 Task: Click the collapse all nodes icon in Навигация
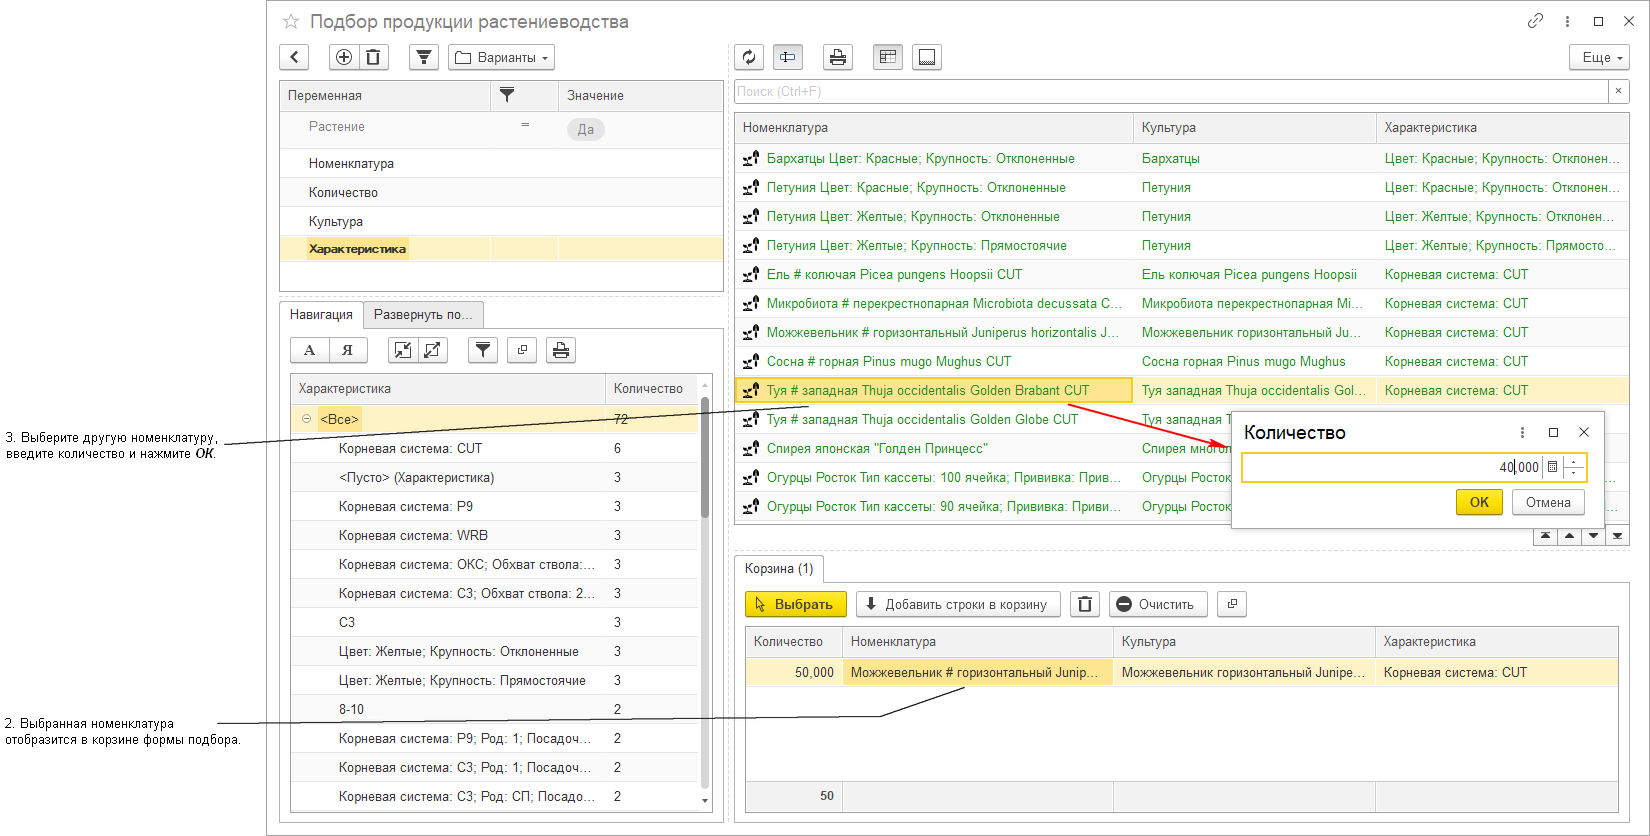point(402,350)
